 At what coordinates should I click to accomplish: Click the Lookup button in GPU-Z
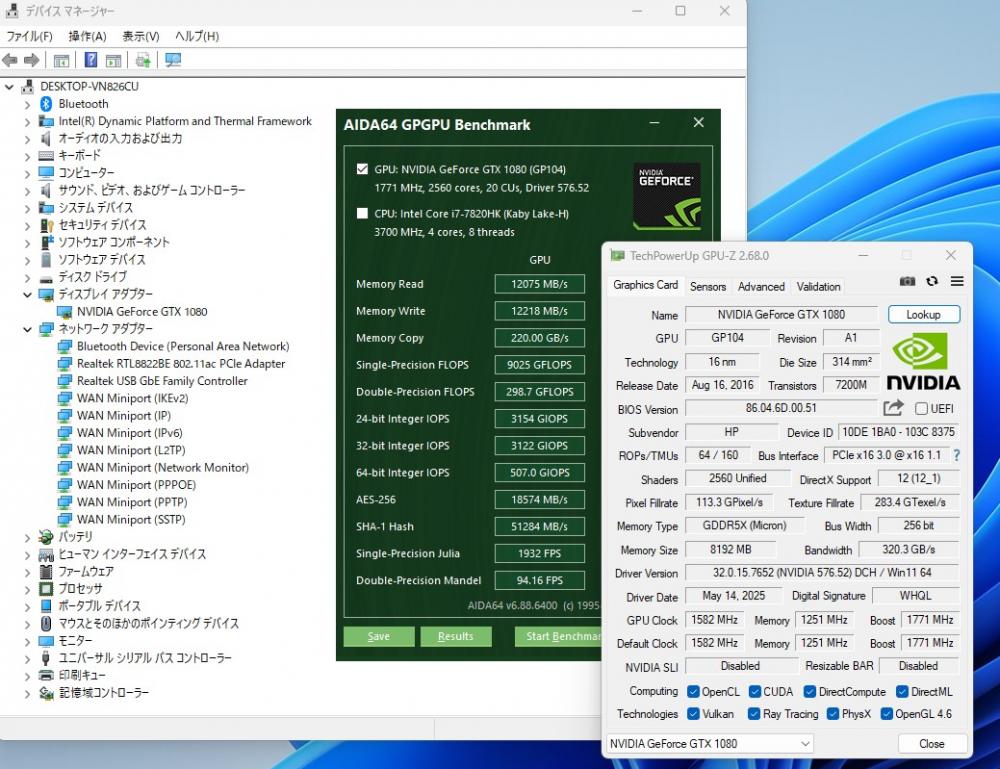click(x=923, y=314)
